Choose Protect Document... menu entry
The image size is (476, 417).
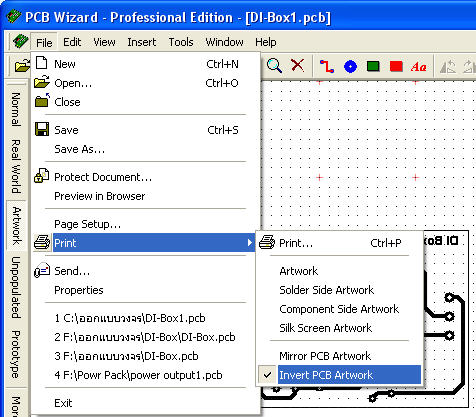point(146,177)
